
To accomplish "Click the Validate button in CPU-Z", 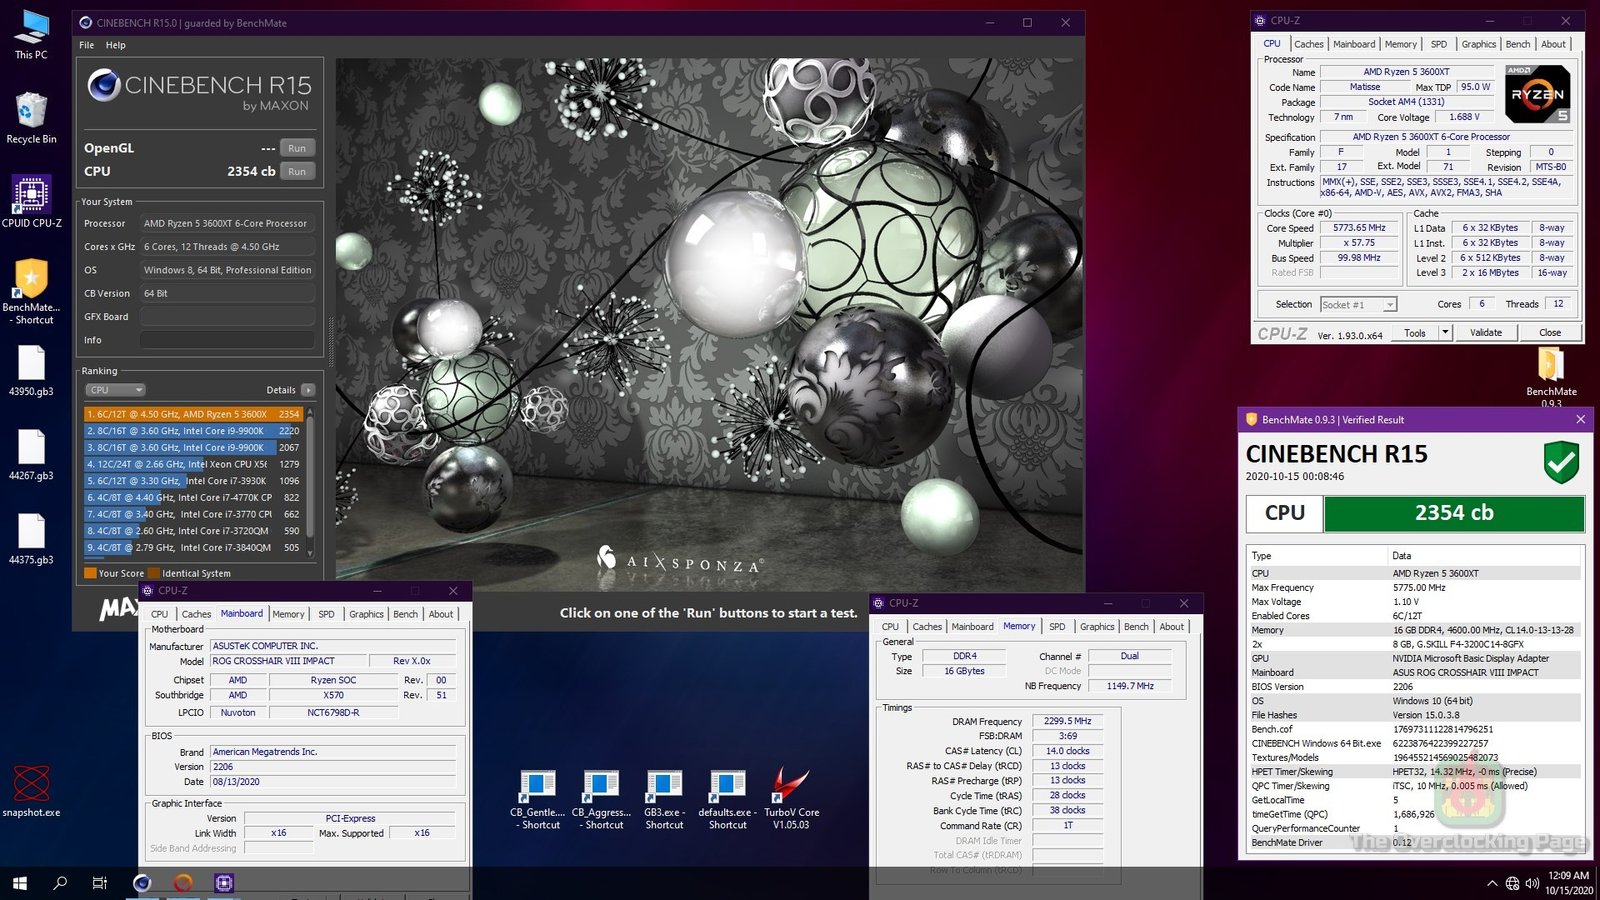I will coord(1485,333).
